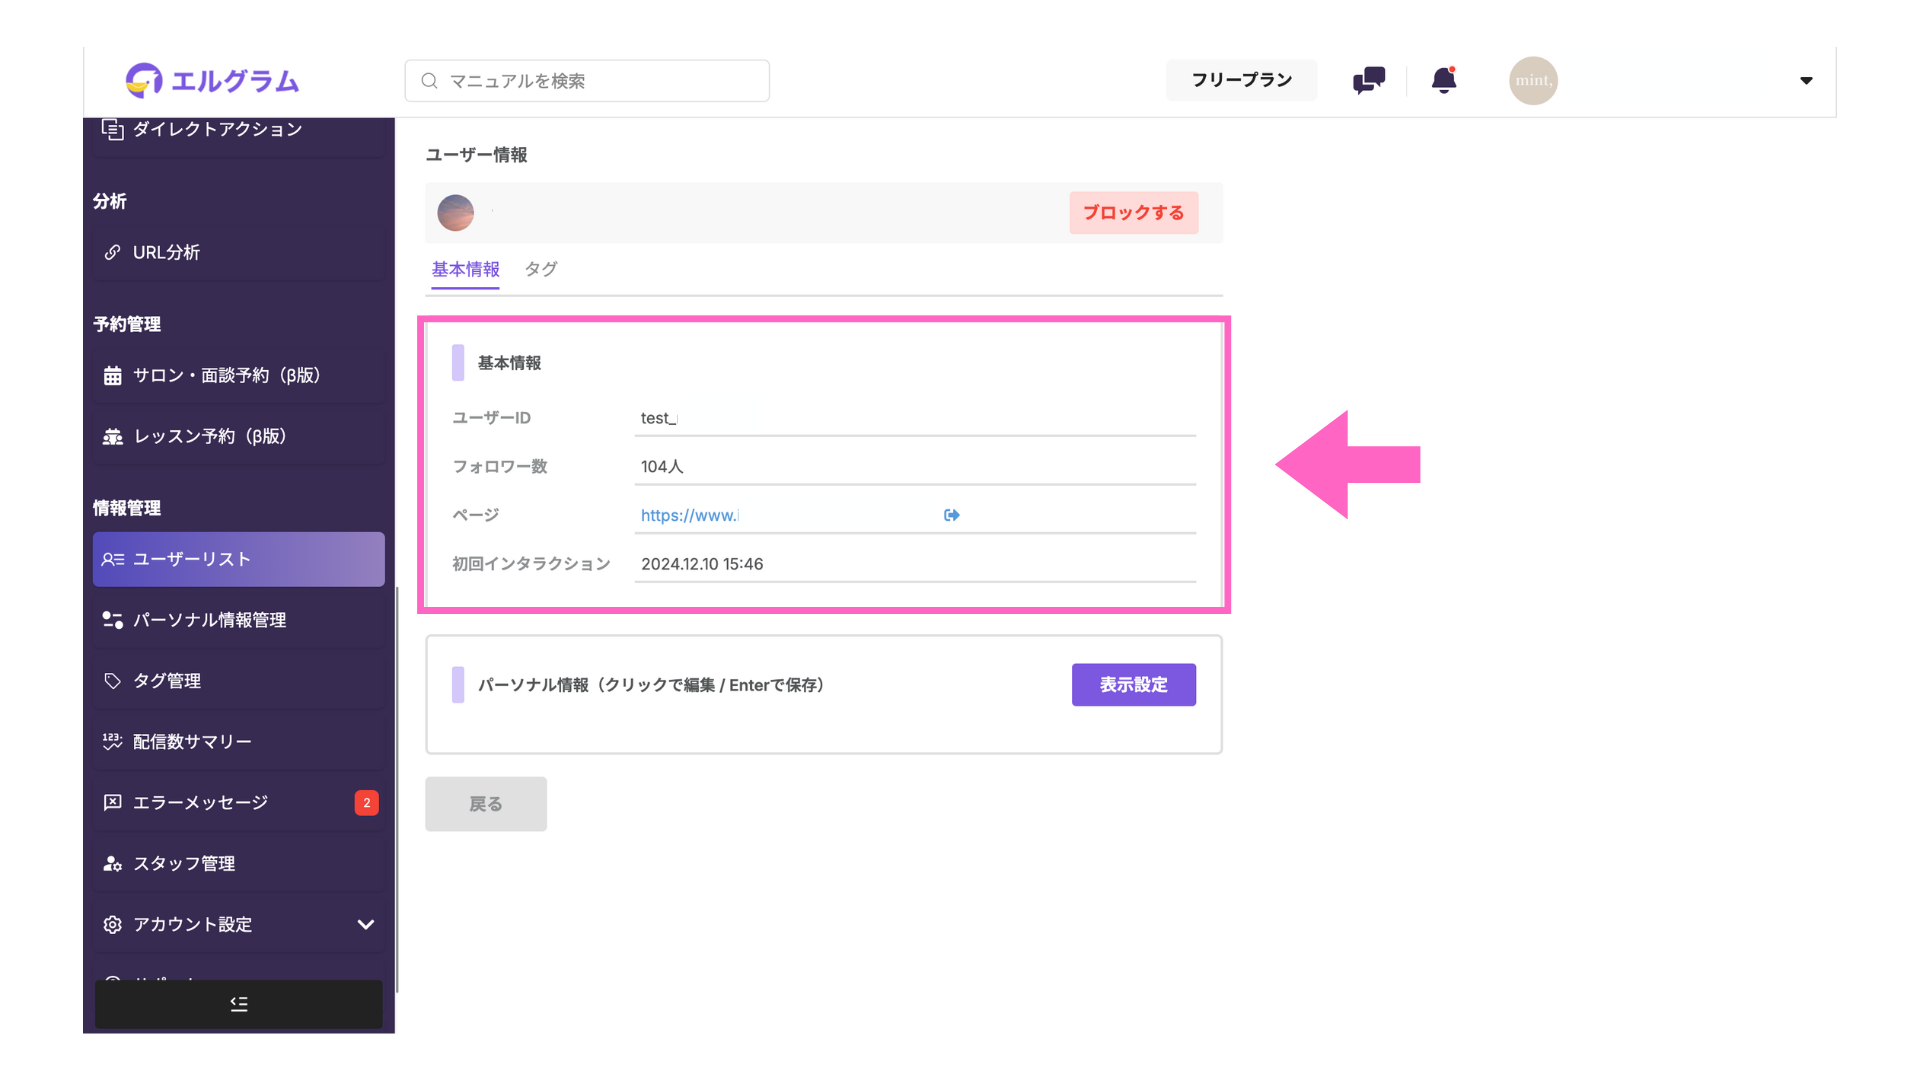This screenshot has width=1920, height=1080.
Task: Open the notification bell
Action: click(x=1443, y=80)
